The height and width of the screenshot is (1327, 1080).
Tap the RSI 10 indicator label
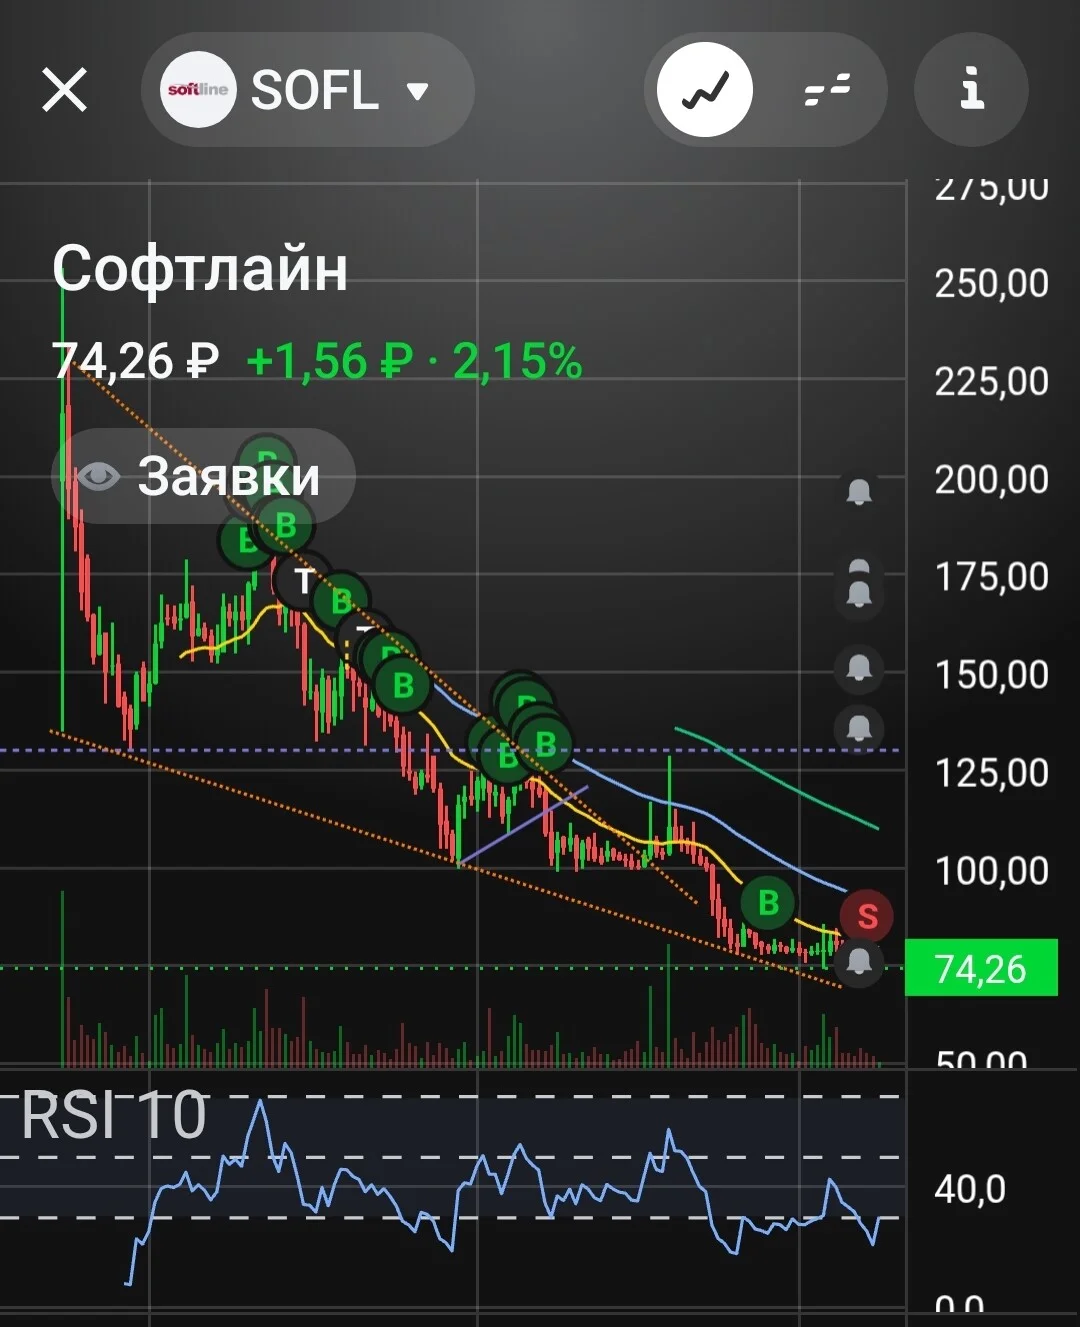click(x=114, y=1115)
